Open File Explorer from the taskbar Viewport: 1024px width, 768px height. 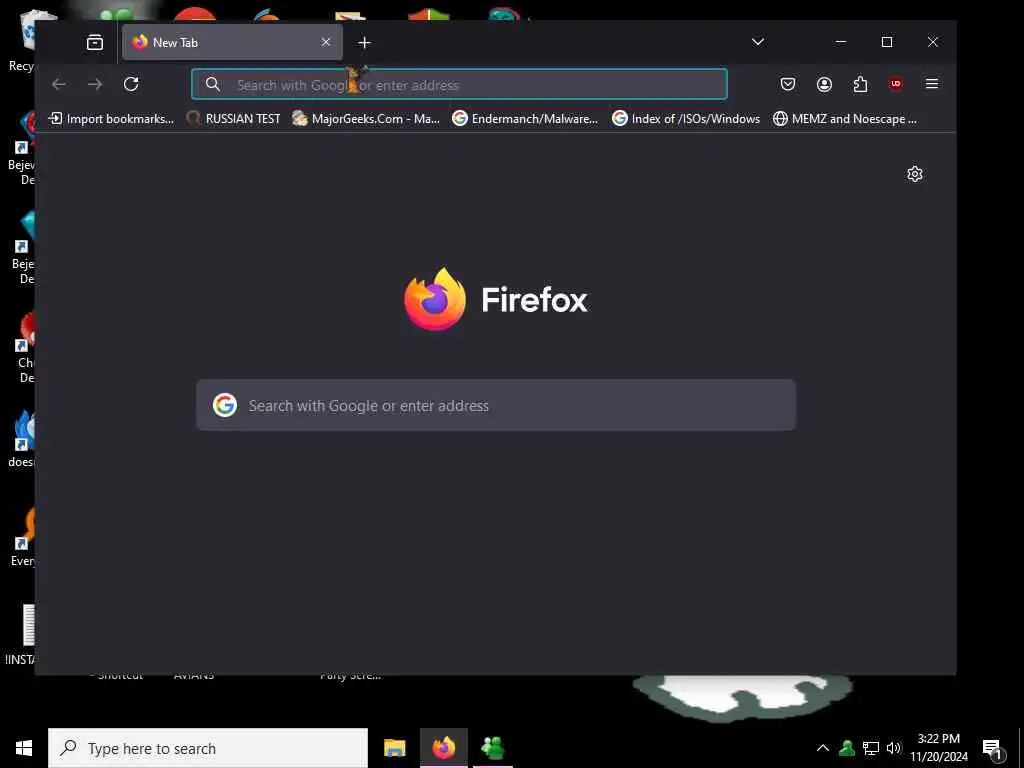tap(394, 748)
